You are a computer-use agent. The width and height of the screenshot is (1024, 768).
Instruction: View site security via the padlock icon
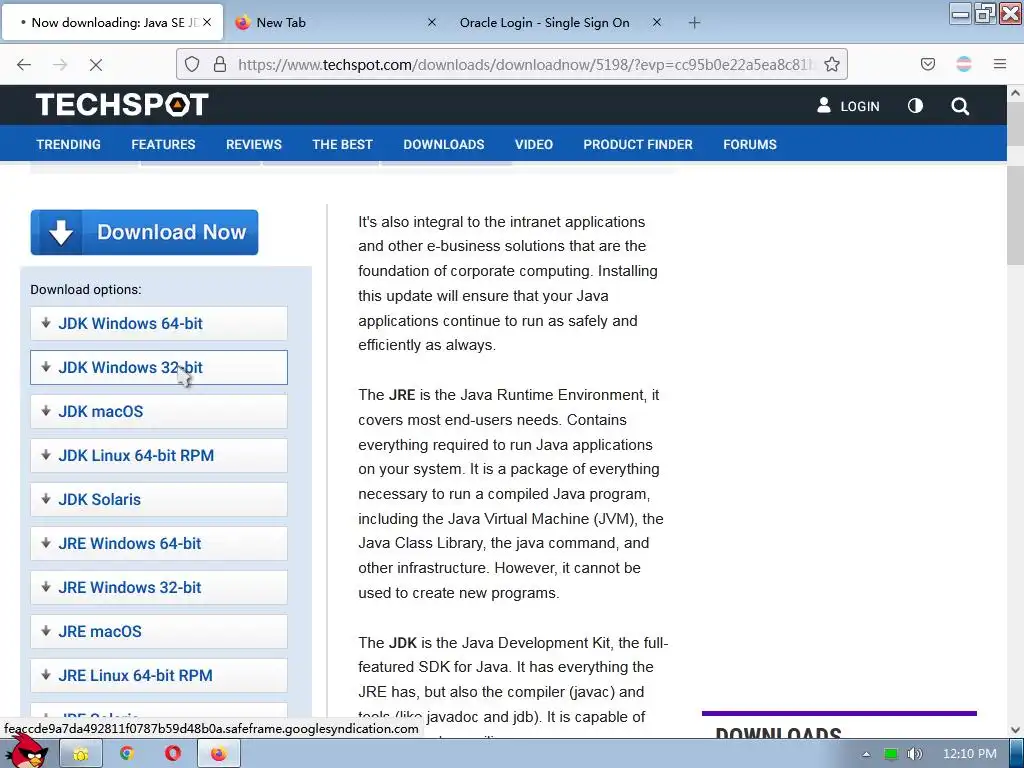point(220,64)
